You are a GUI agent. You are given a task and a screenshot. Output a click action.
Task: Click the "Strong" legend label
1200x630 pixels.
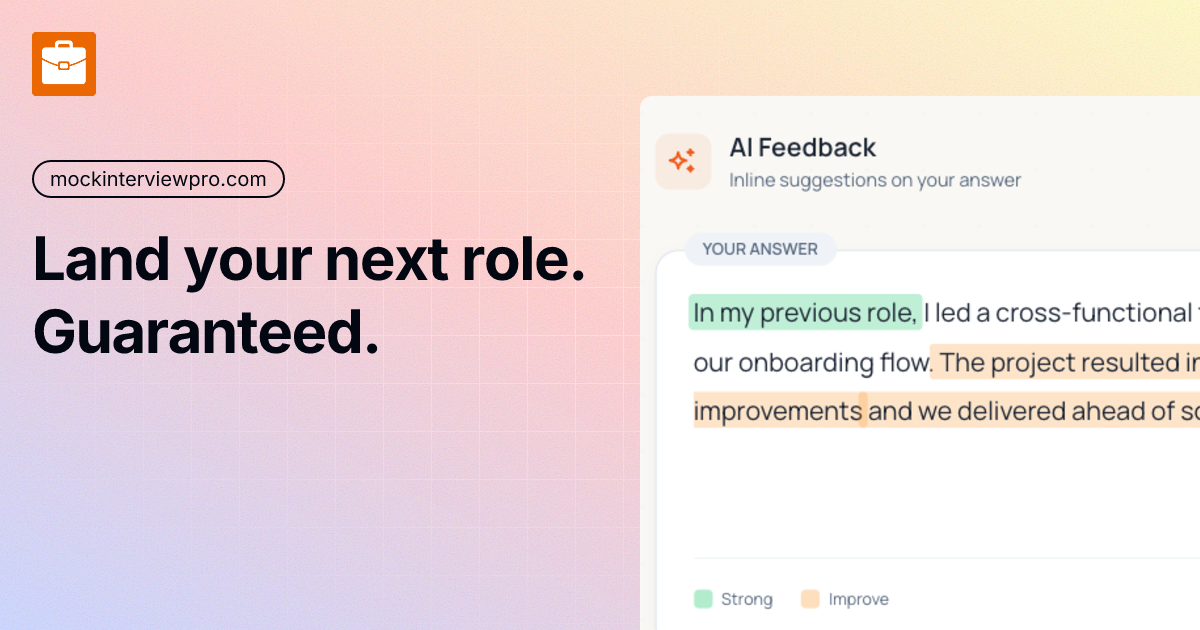pos(746,599)
